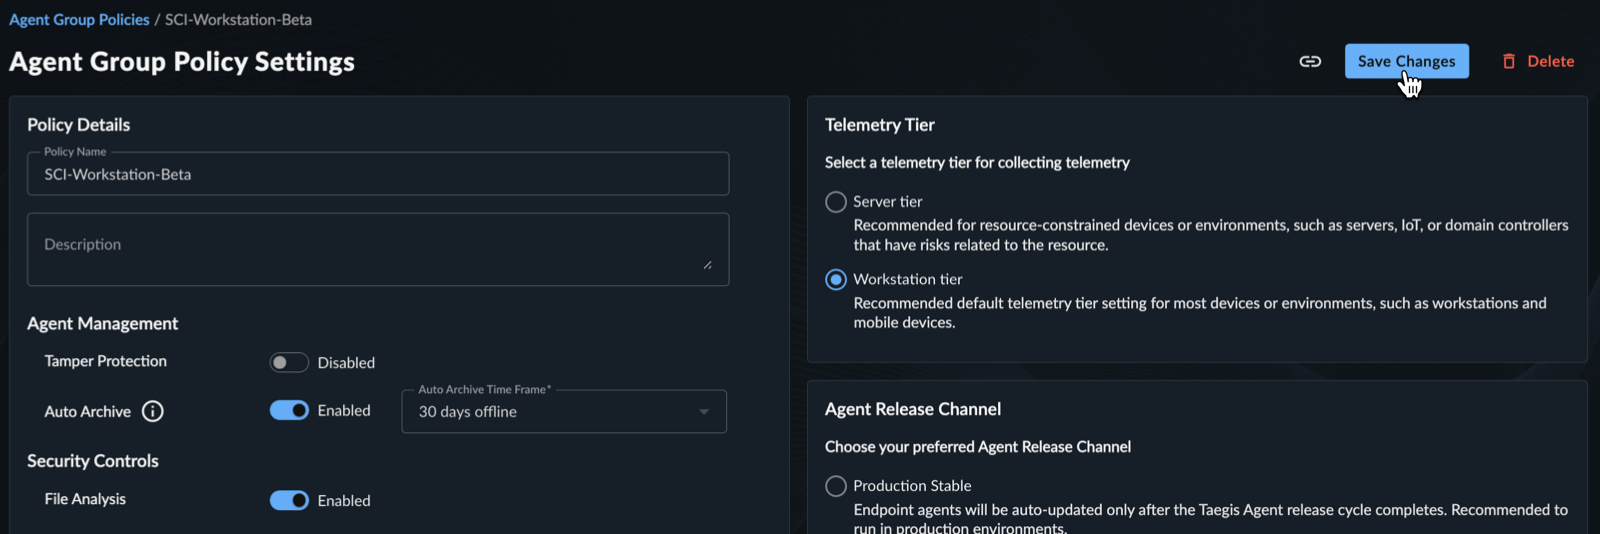This screenshot has width=1600, height=534.
Task: Toggle Tamper Protection switch
Action: 289,362
